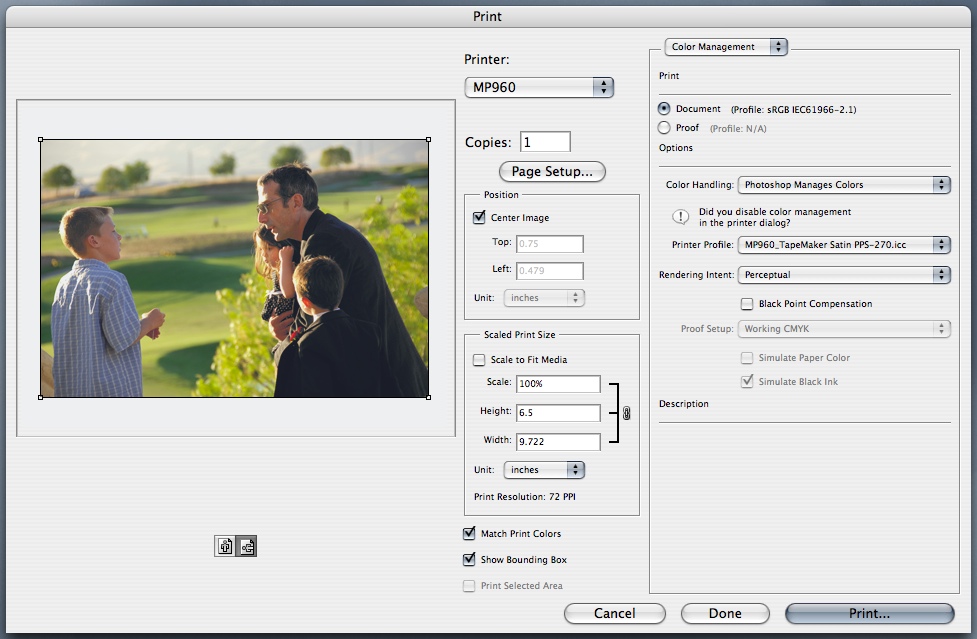Open the MP960 printer dropdown

click(539, 87)
